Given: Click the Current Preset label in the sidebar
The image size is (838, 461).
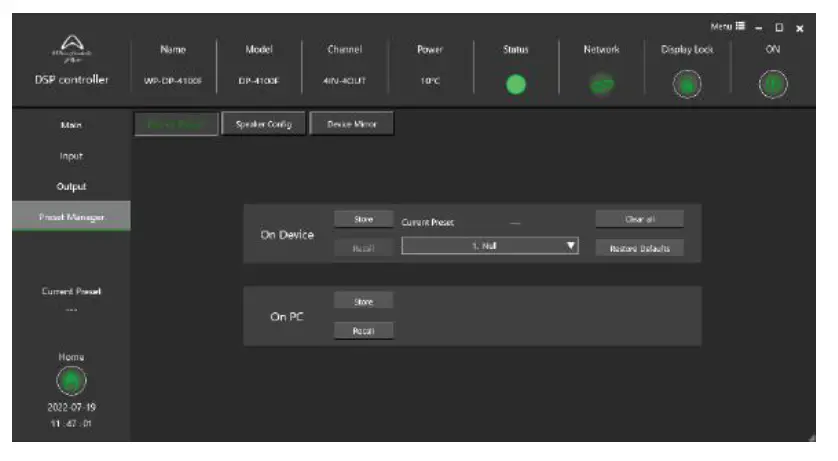Looking at the screenshot, I should click(71, 291).
